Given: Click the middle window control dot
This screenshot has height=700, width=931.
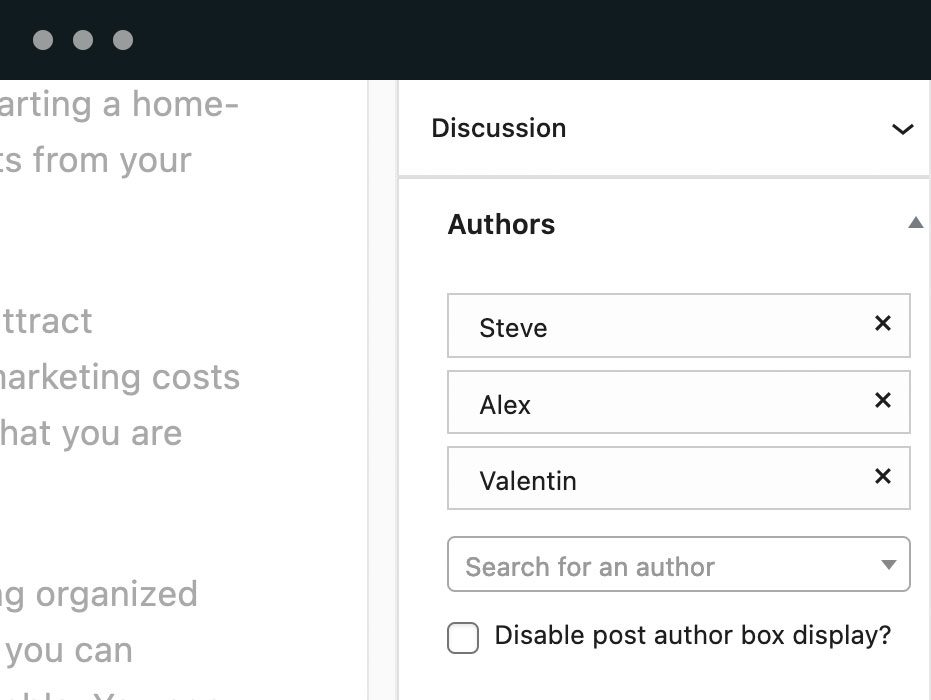Looking at the screenshot, I should [x=83, y=40].
